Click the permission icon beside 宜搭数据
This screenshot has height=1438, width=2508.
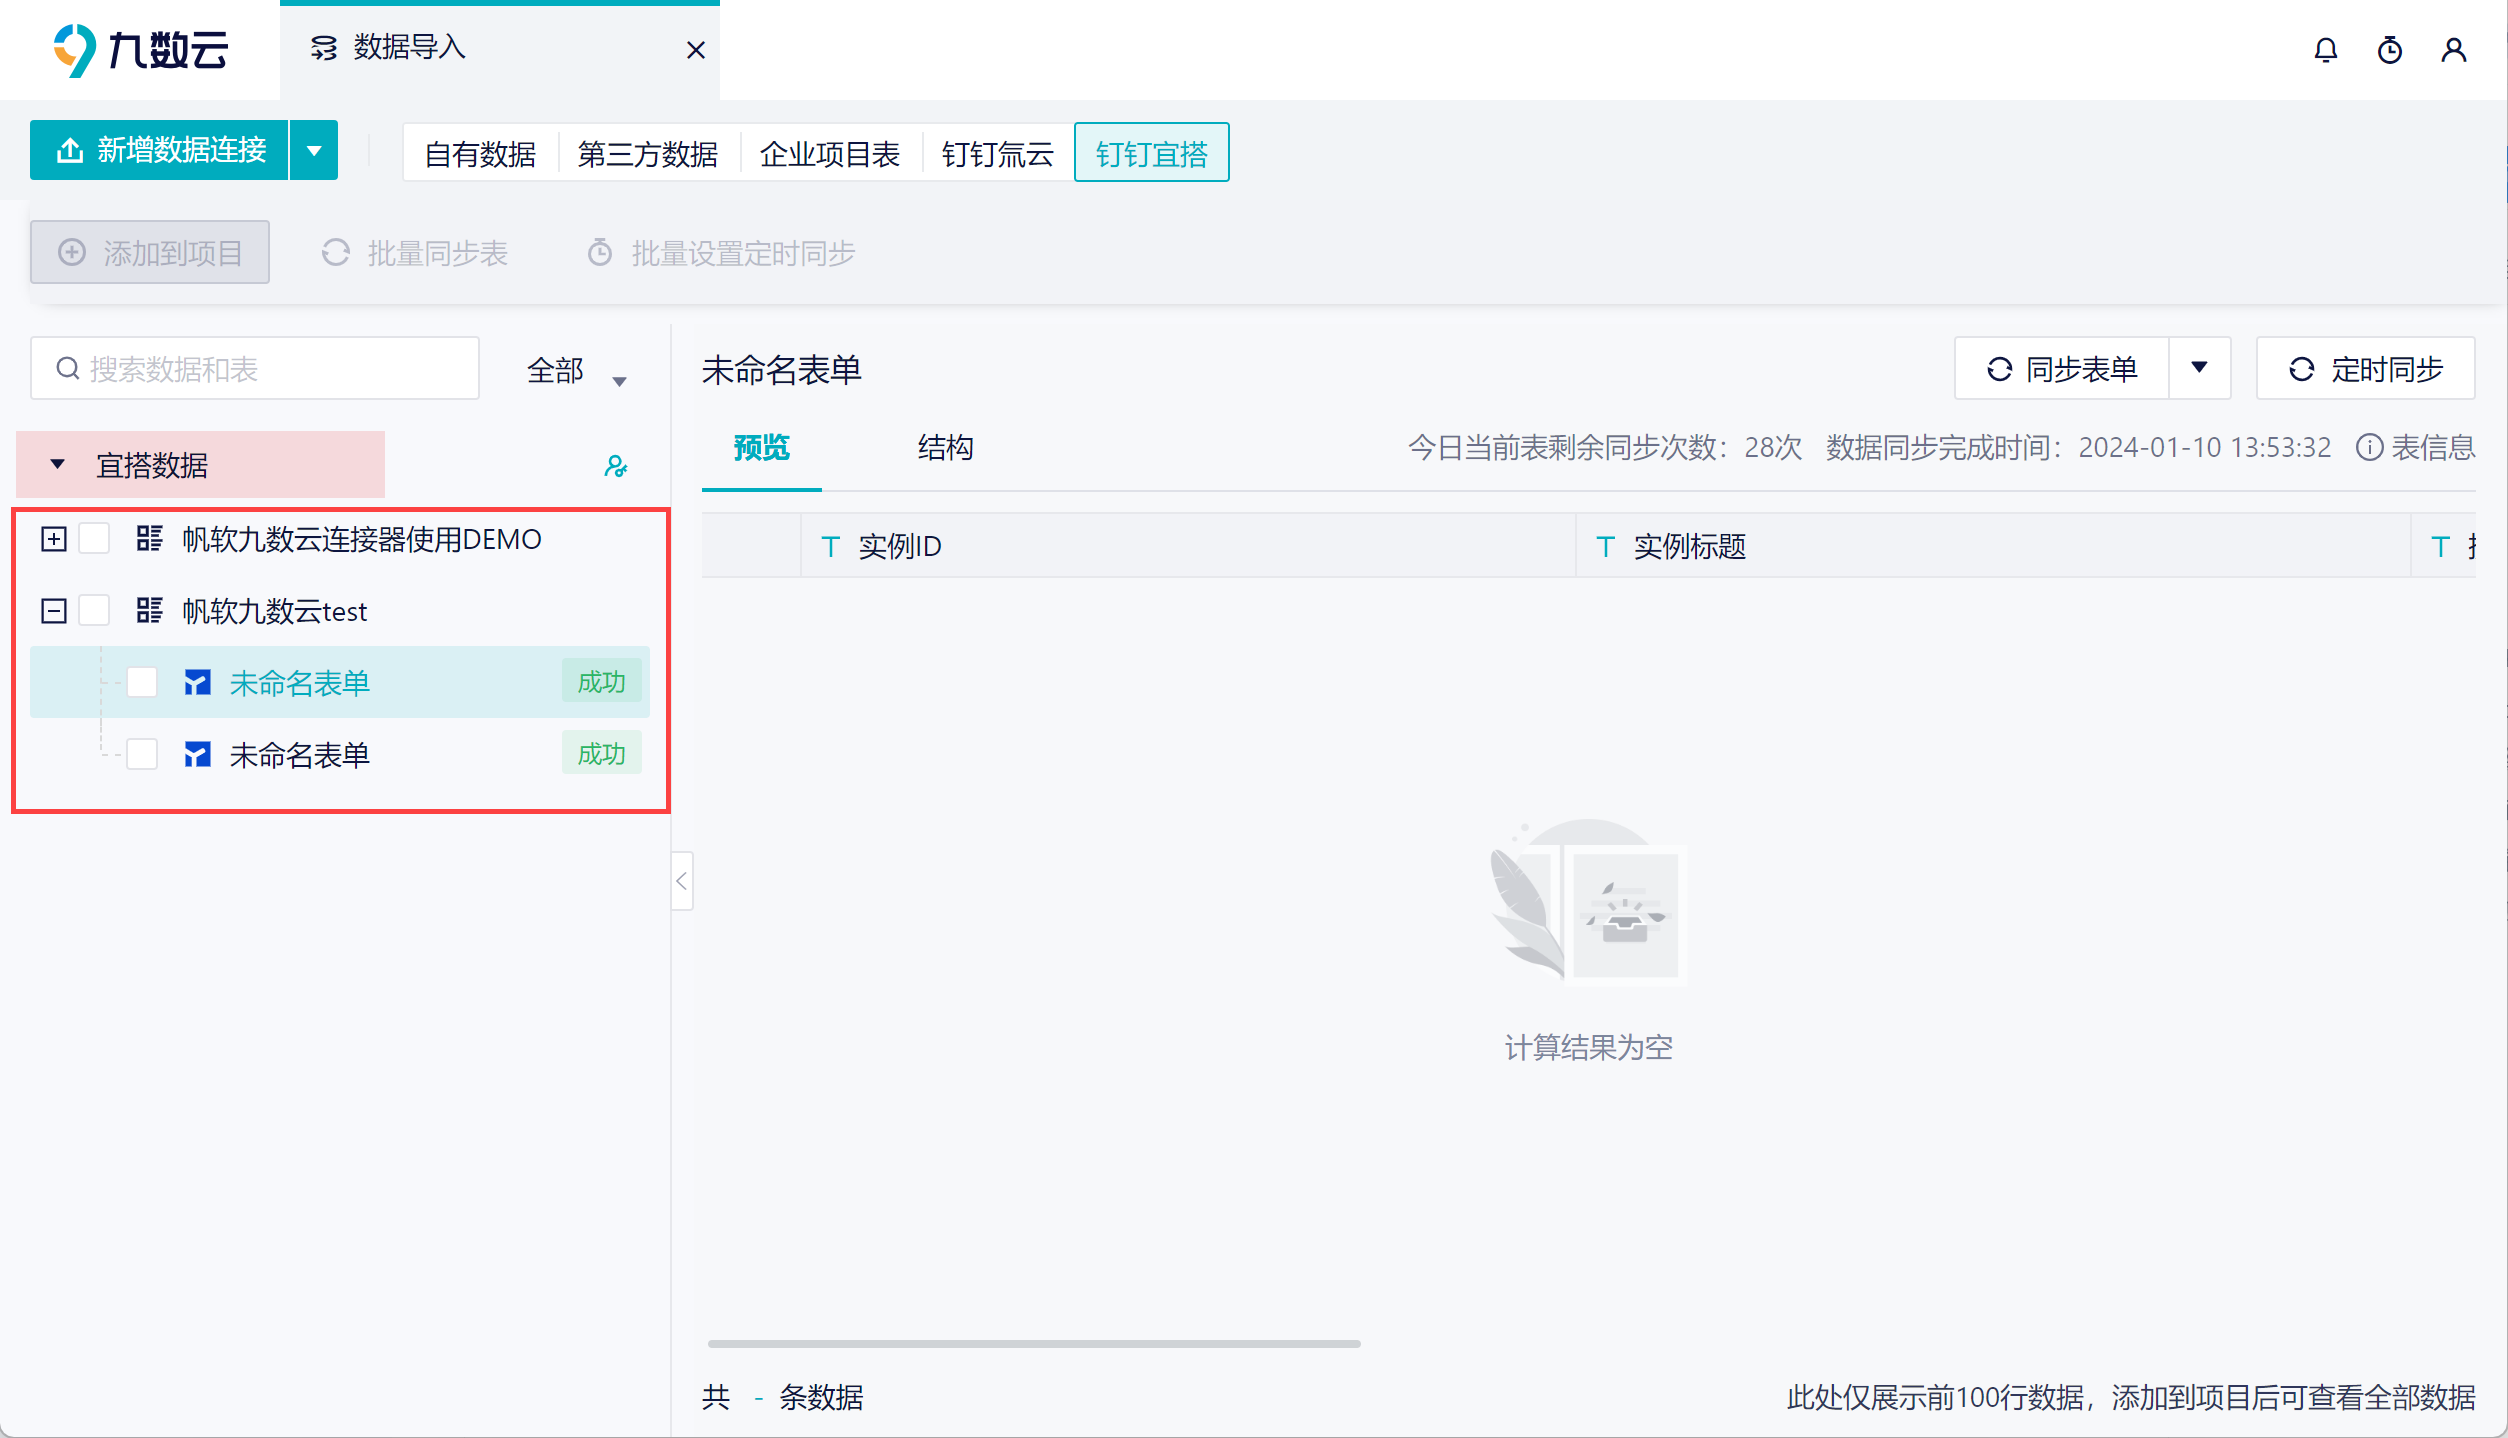tap(615, 466)
